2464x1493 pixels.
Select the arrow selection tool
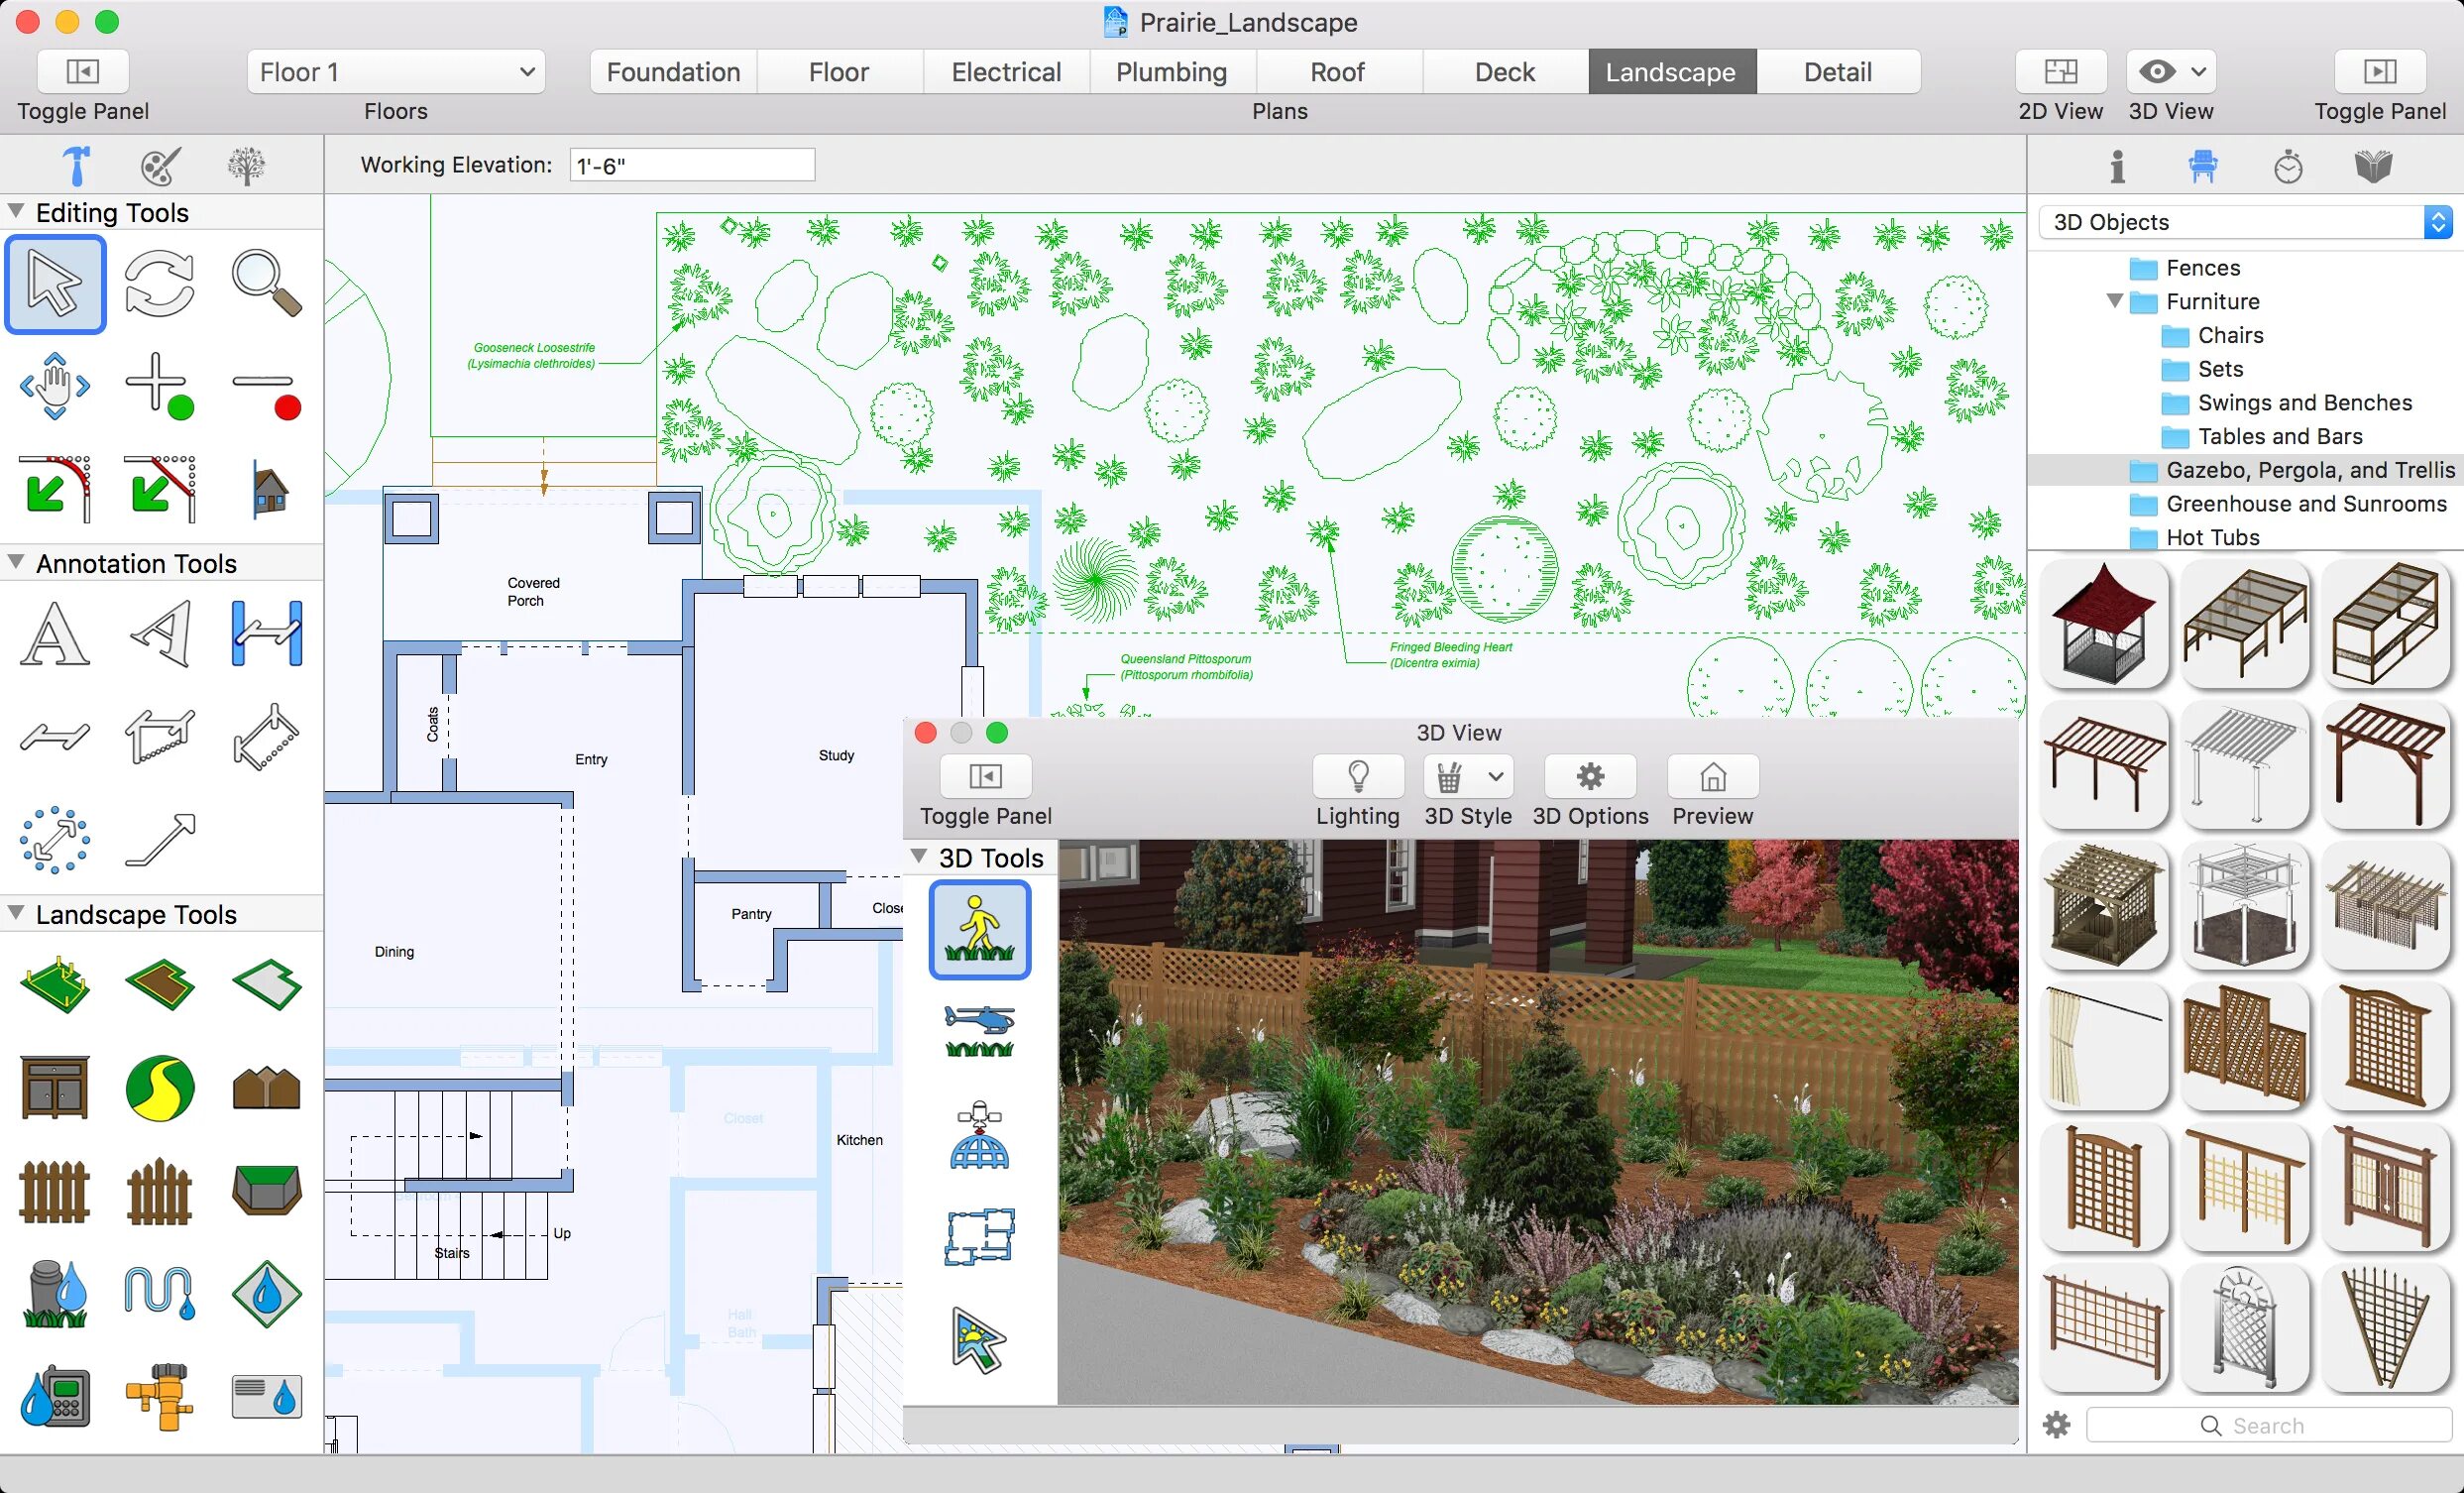tap(55, 284)
